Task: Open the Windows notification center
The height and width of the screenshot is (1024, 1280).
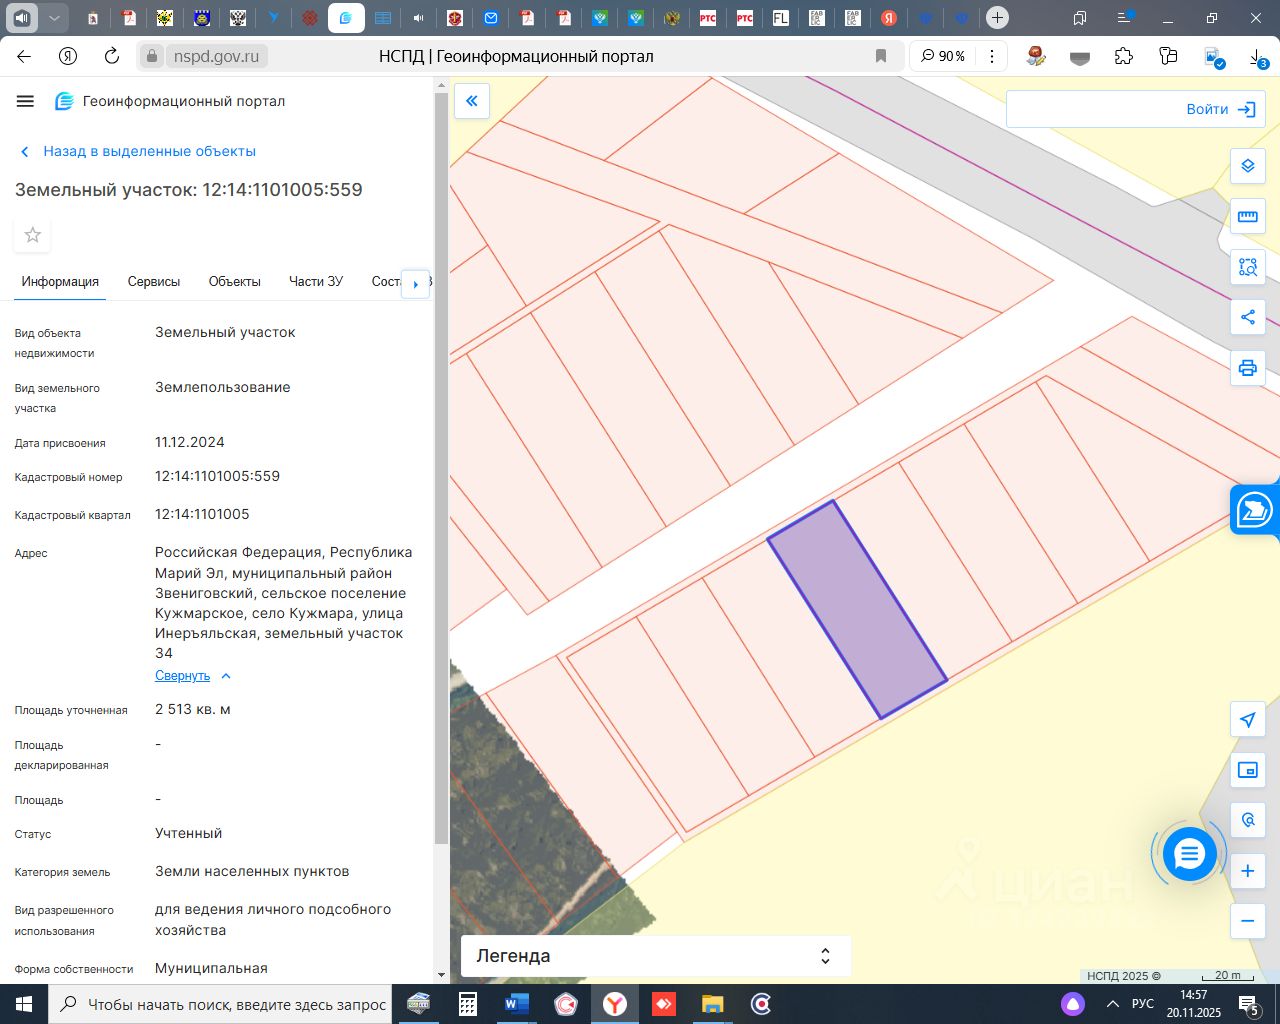Action: 1248,1004
